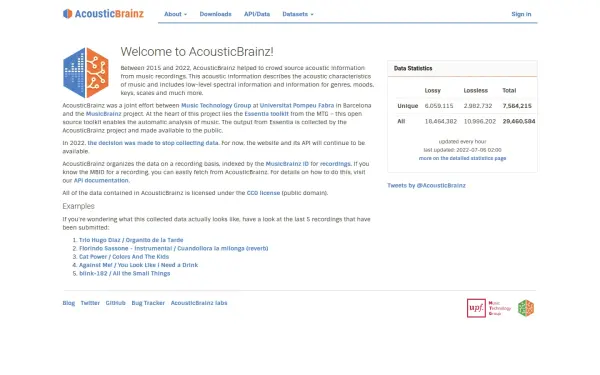Expand the About dropdown menu
The image size is (600, 375).
click(x=176, y=14)
